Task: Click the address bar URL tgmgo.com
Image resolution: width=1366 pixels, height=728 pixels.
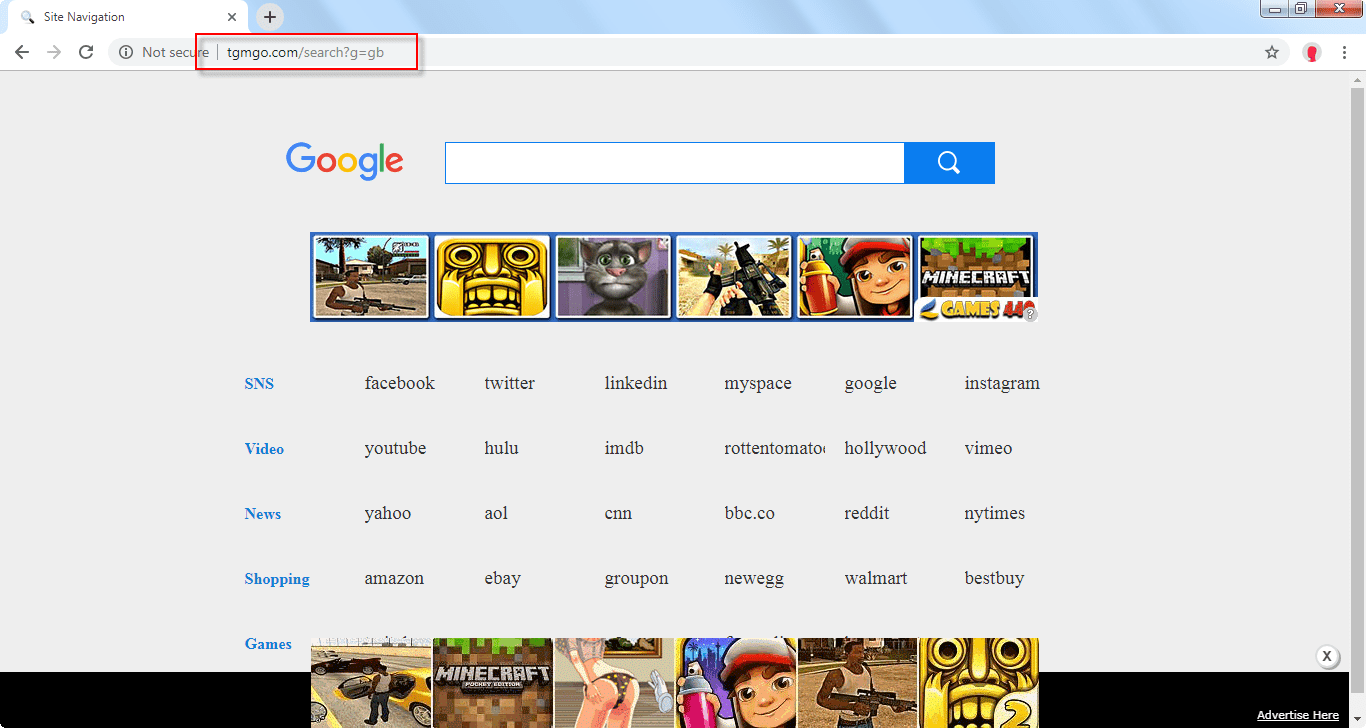Action: [305, 52]
